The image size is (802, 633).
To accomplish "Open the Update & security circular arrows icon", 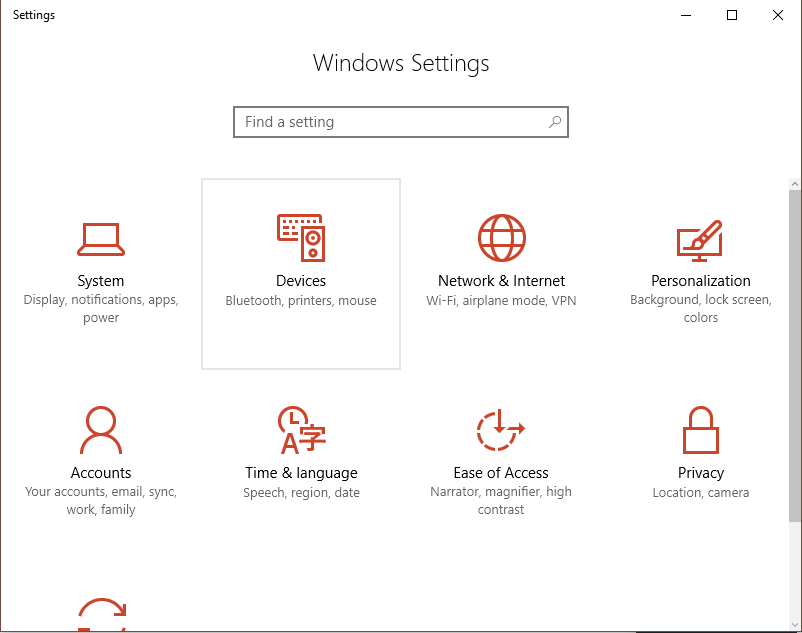I will (102, 614).
